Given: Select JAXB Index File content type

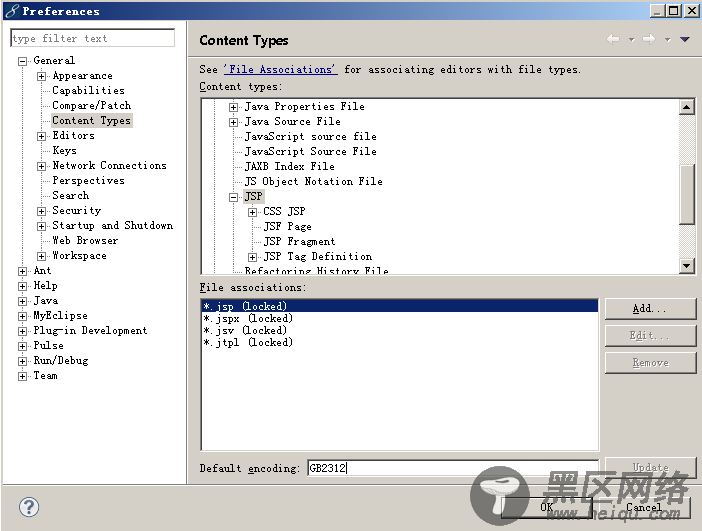Looking at the screenshot, I should pyautogui.click(x=290, y=167).
